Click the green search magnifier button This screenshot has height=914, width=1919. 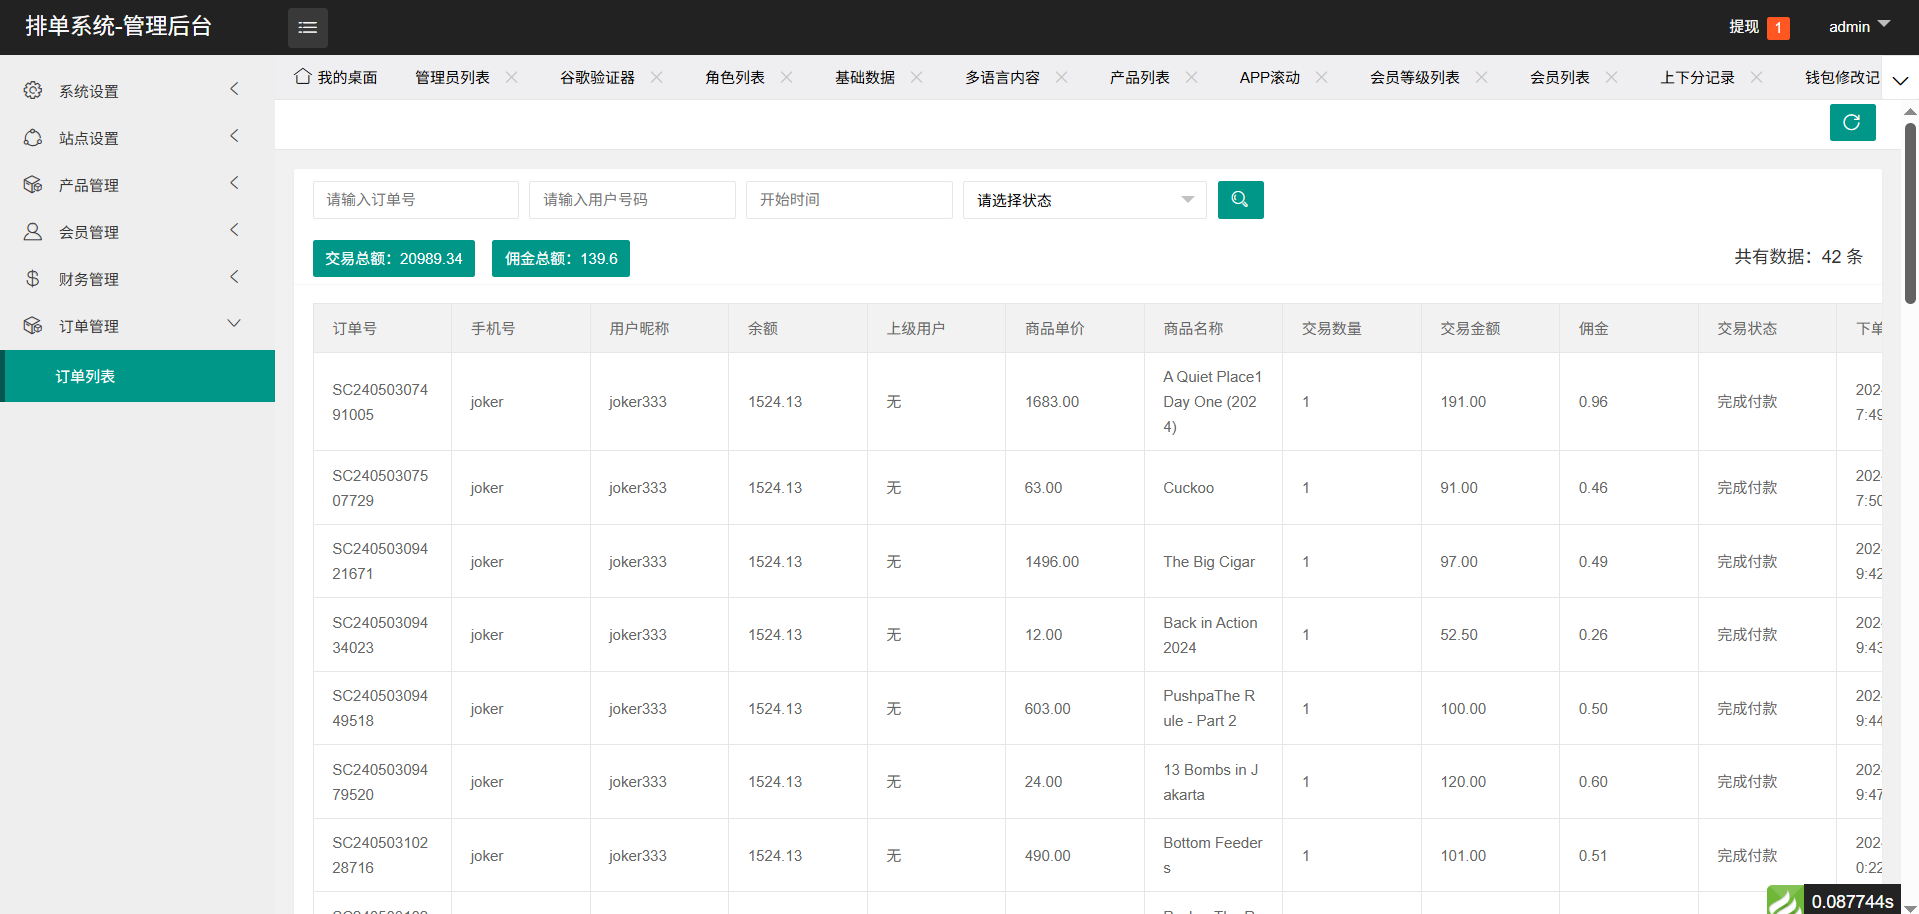tap(1240, 200)
